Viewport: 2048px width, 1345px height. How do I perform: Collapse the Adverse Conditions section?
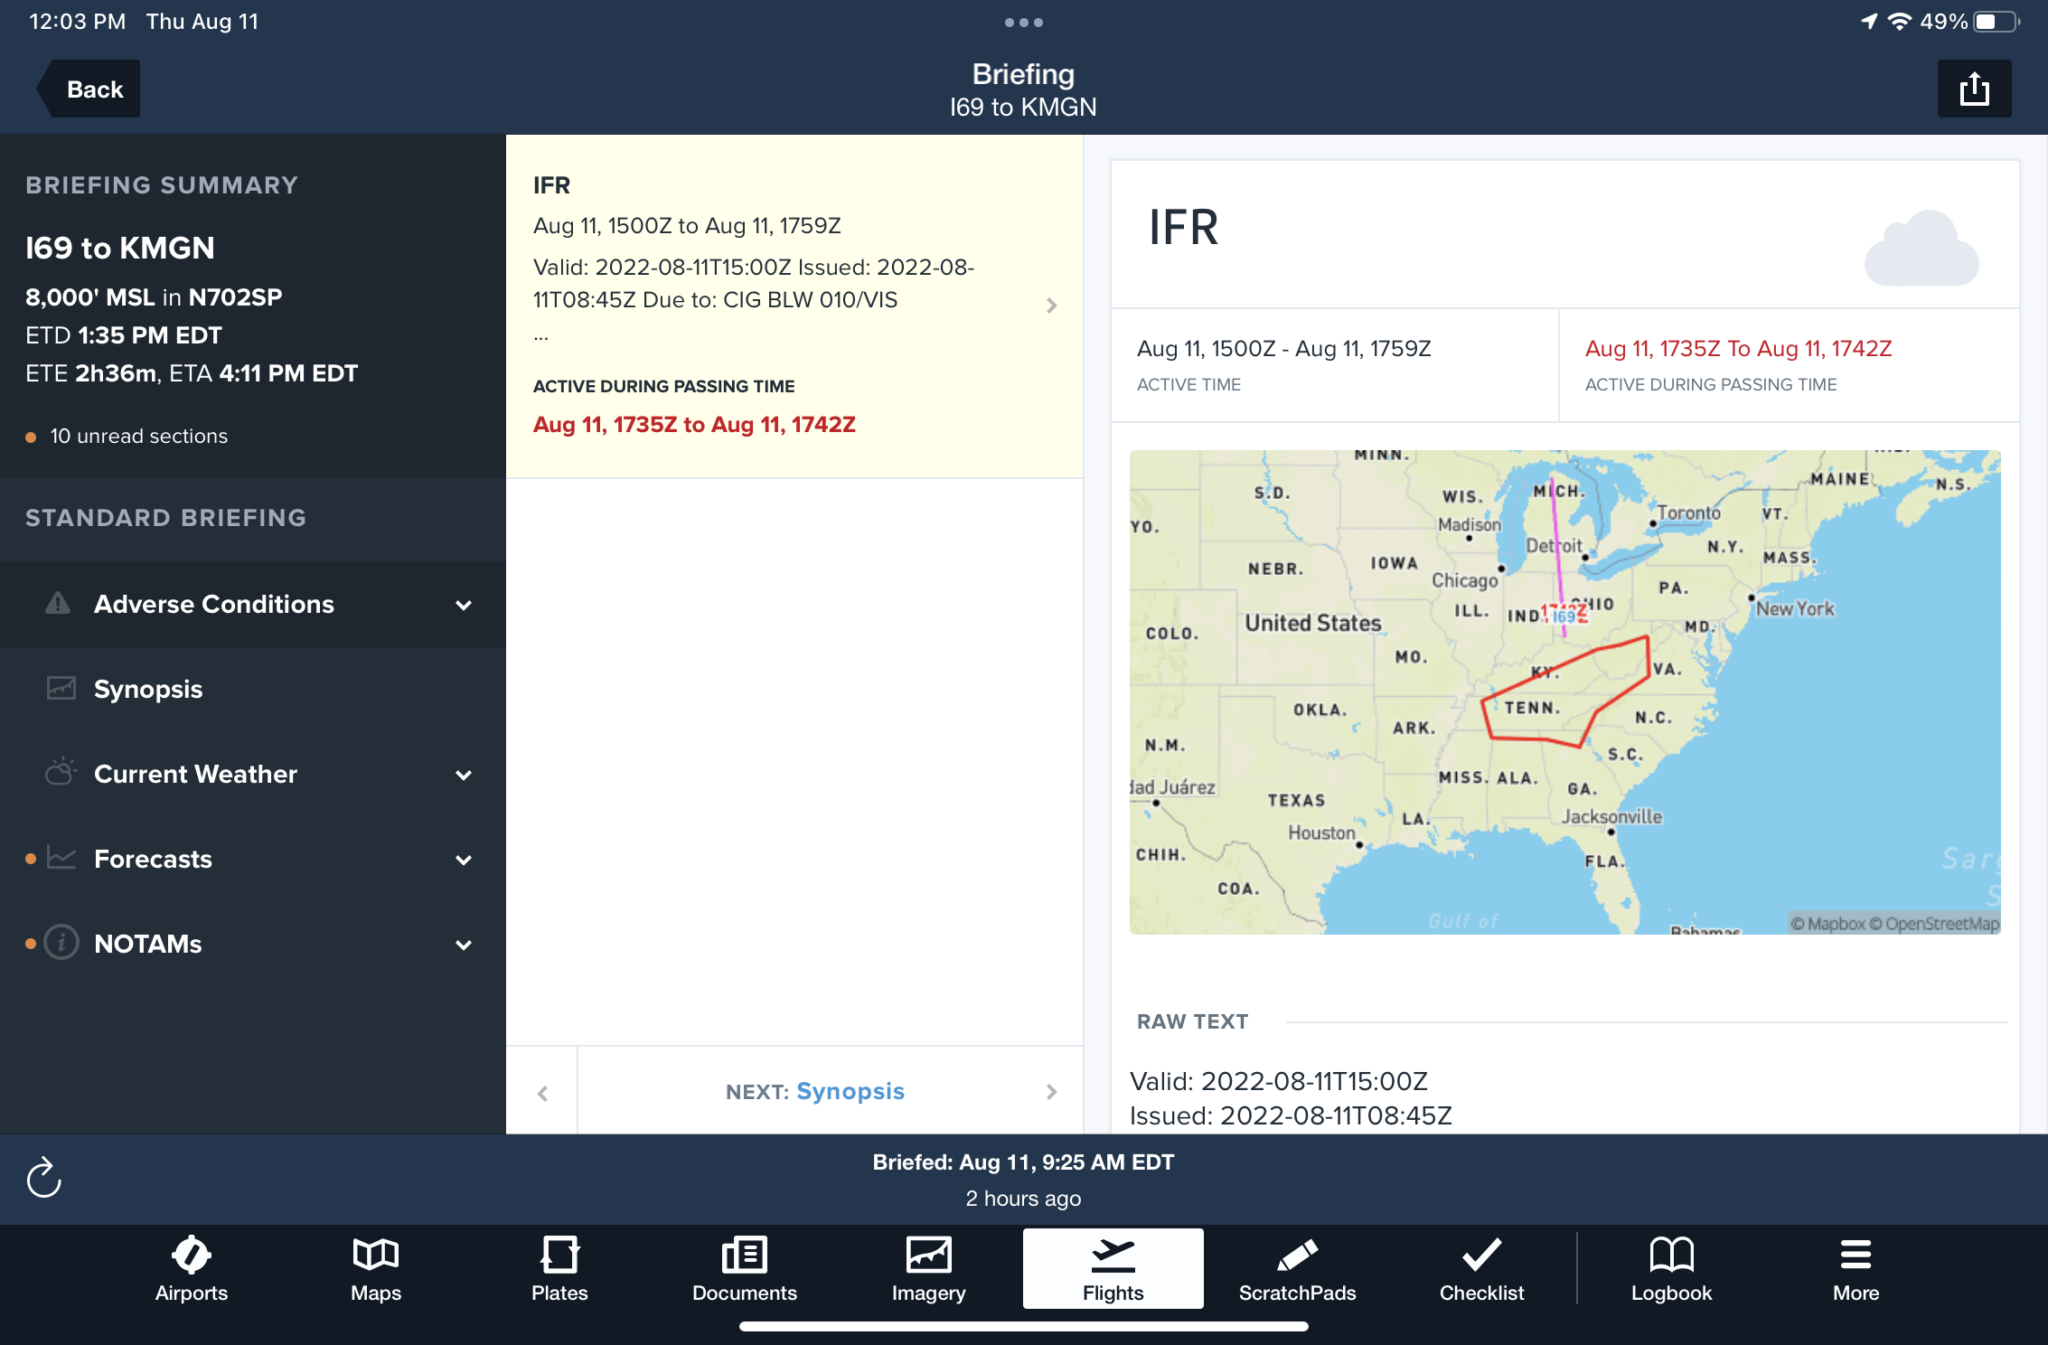coord(463,604)
